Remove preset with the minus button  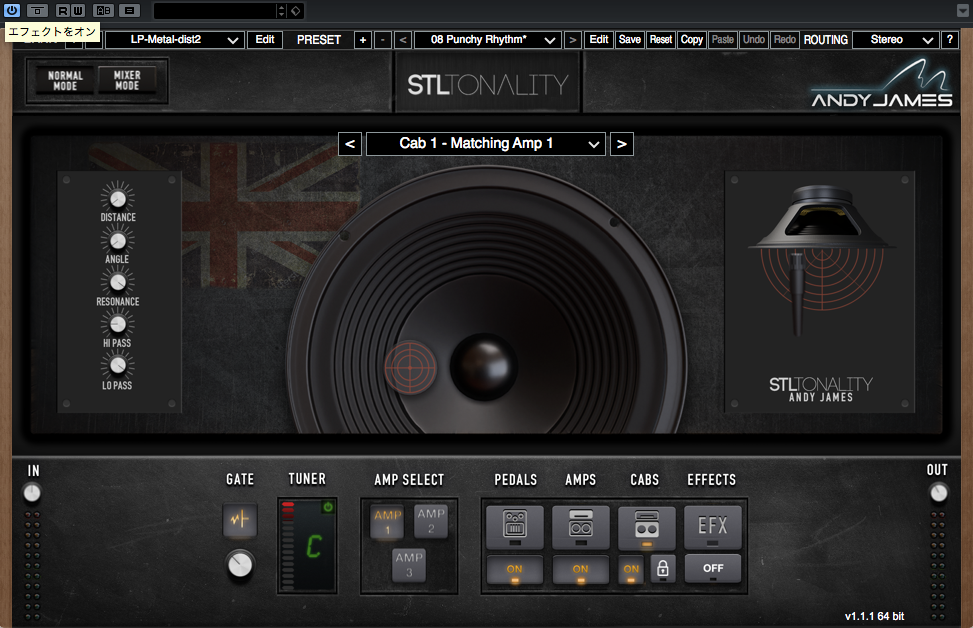[383, 40]
